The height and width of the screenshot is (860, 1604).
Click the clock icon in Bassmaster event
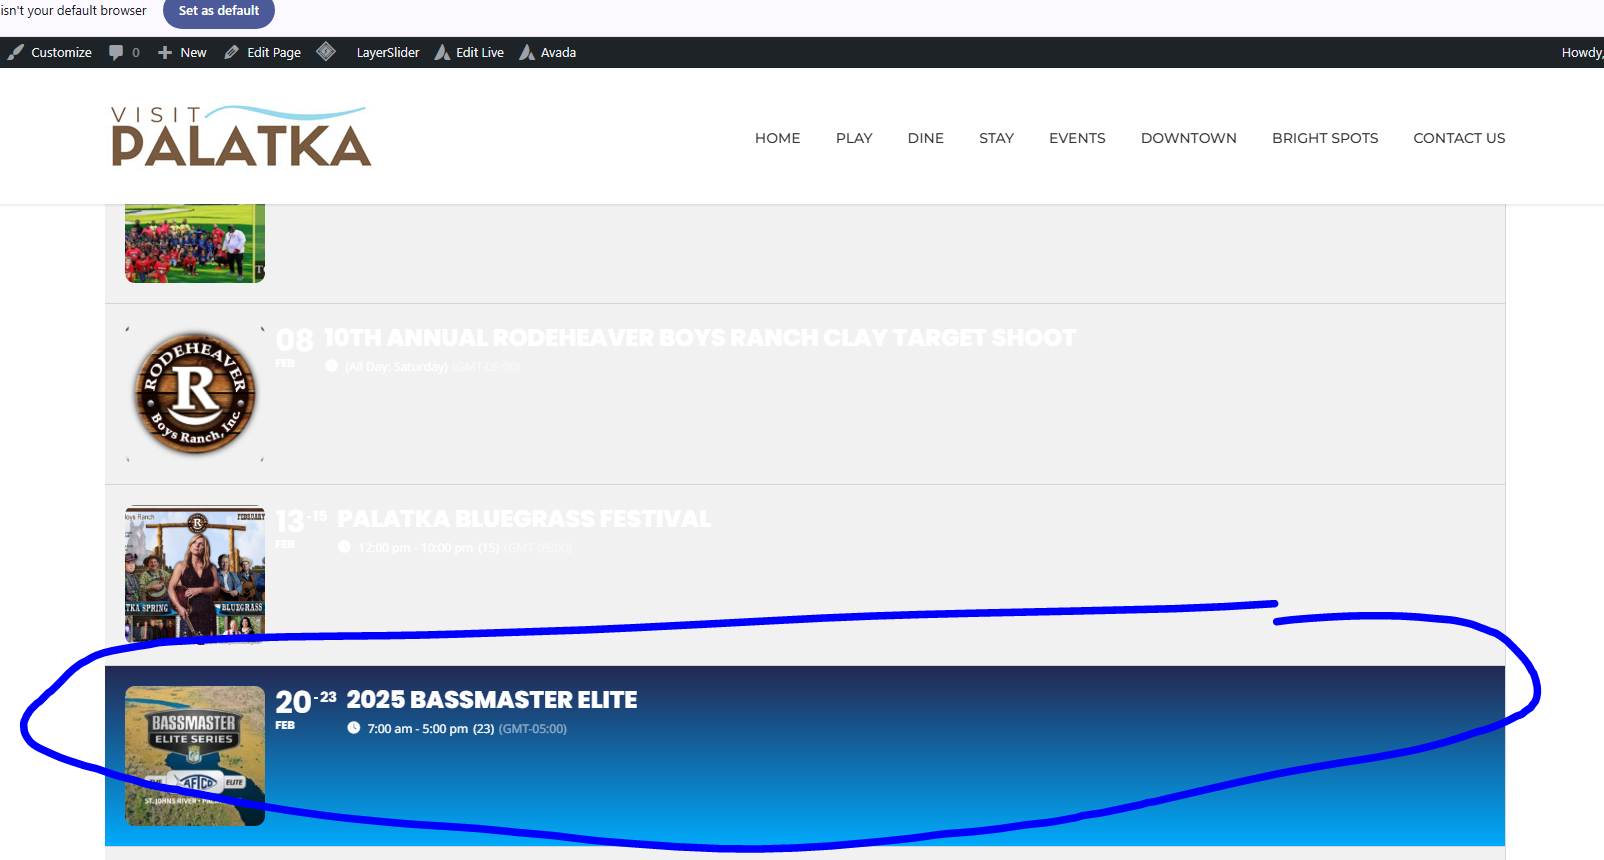point(353,728)
